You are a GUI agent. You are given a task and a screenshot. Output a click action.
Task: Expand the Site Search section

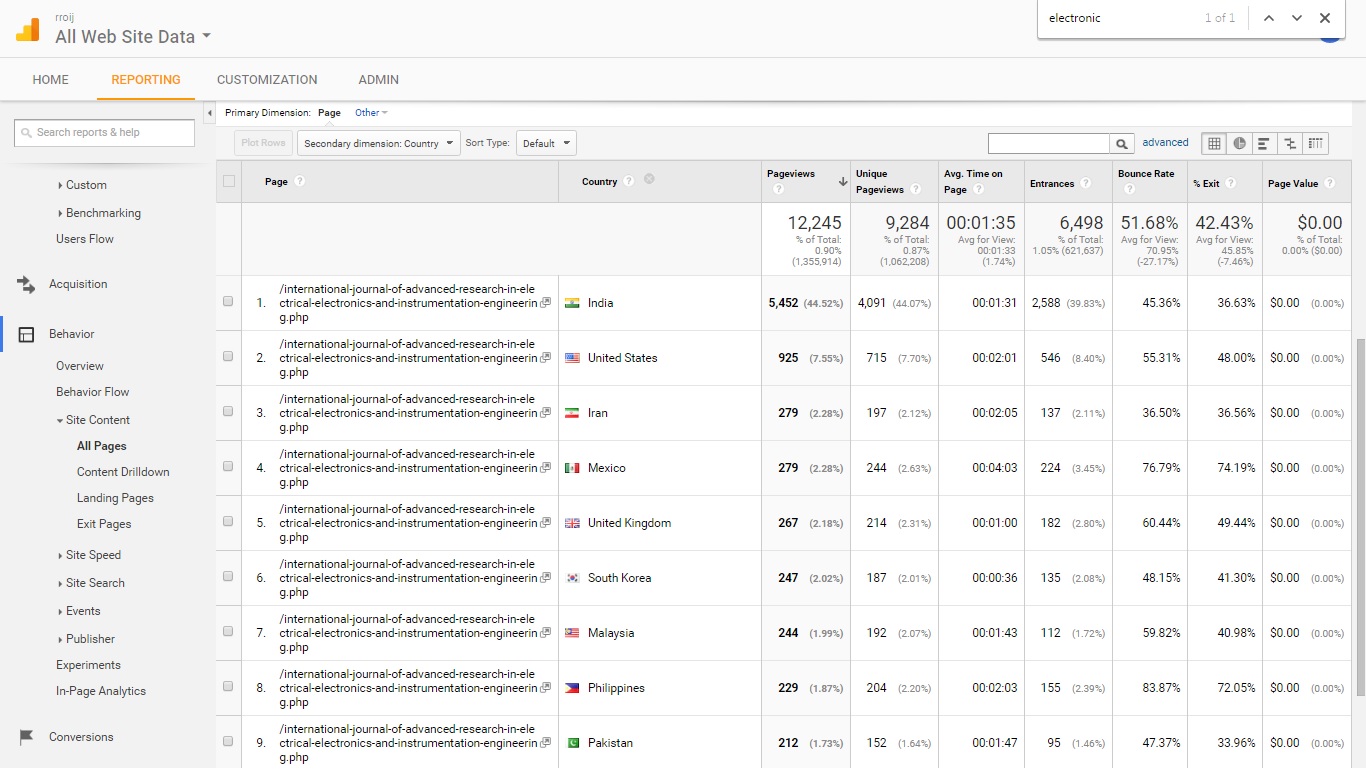tap(92, 583)
